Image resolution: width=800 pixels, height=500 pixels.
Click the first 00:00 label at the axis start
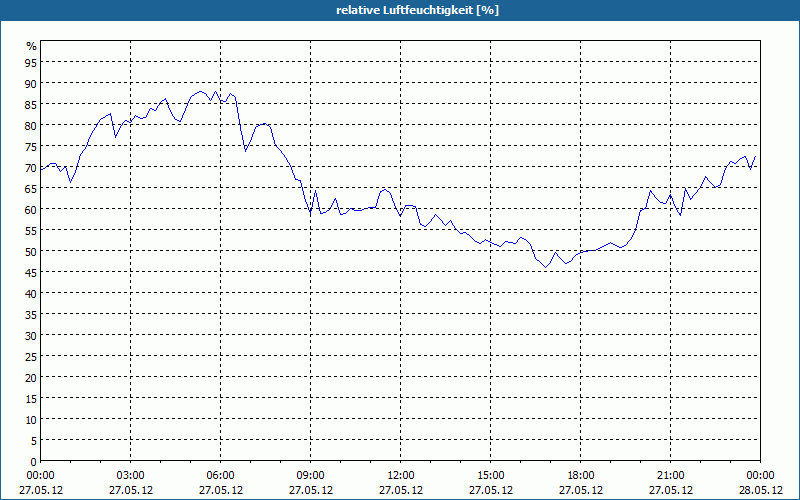(x=40, y=476)
